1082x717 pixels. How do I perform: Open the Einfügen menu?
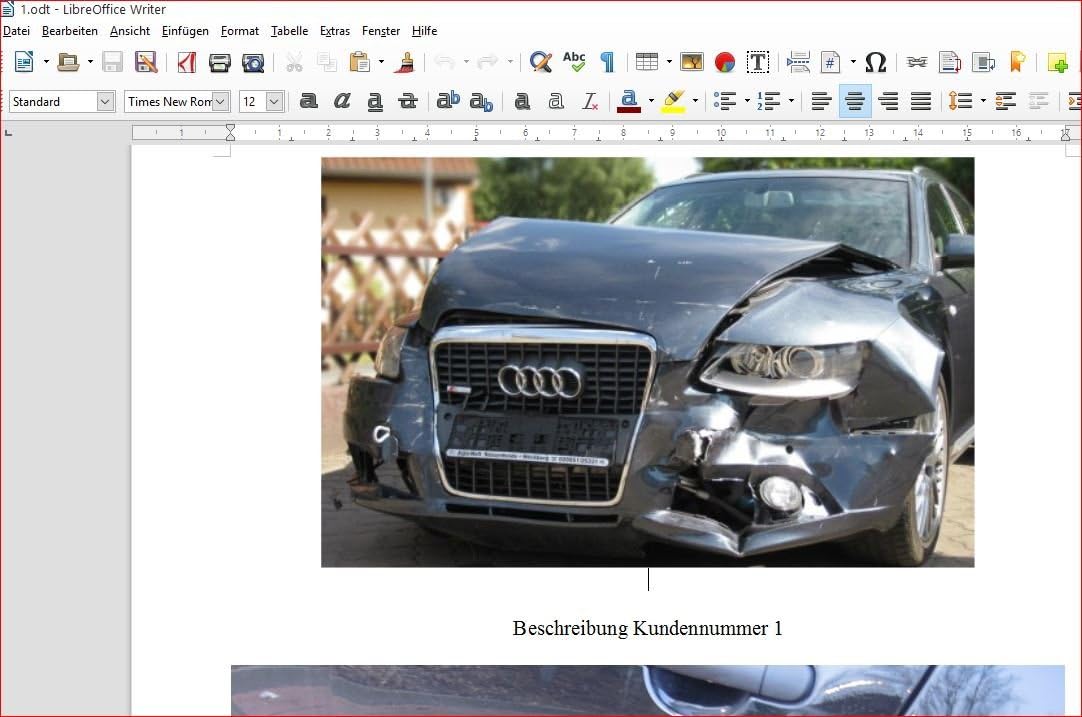pyautogui.click(x=185, y=31)
